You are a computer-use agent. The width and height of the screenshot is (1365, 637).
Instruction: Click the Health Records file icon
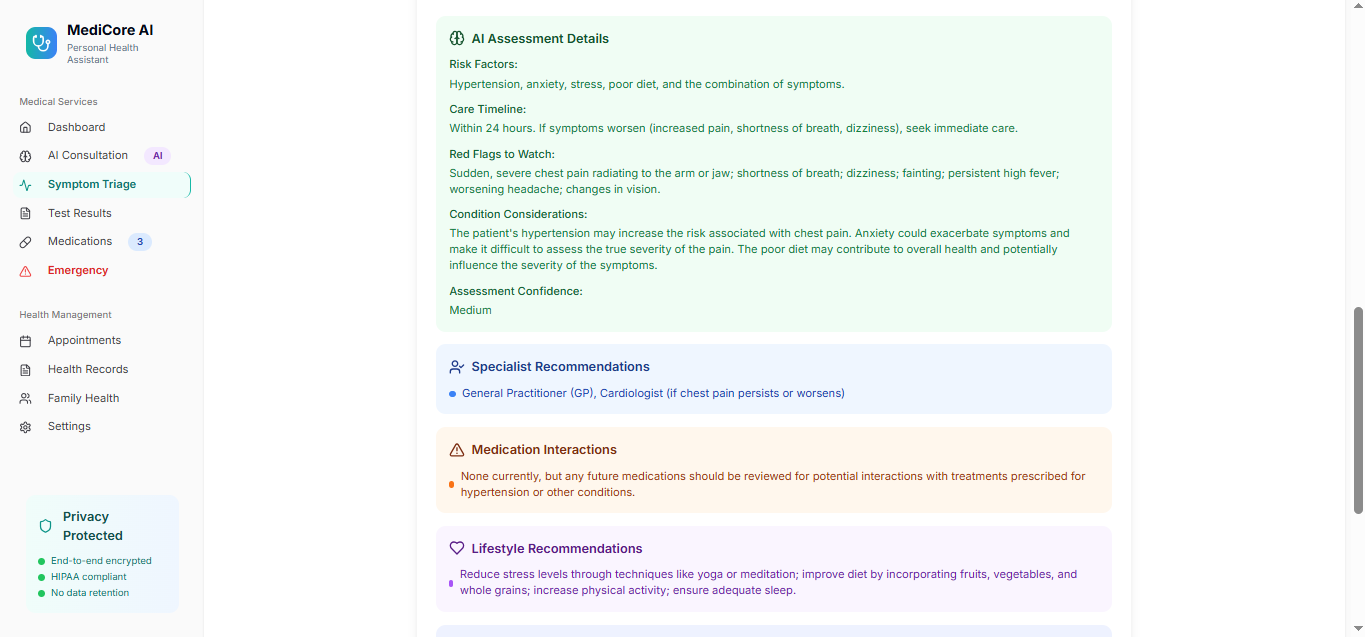[x=26, y=370]
